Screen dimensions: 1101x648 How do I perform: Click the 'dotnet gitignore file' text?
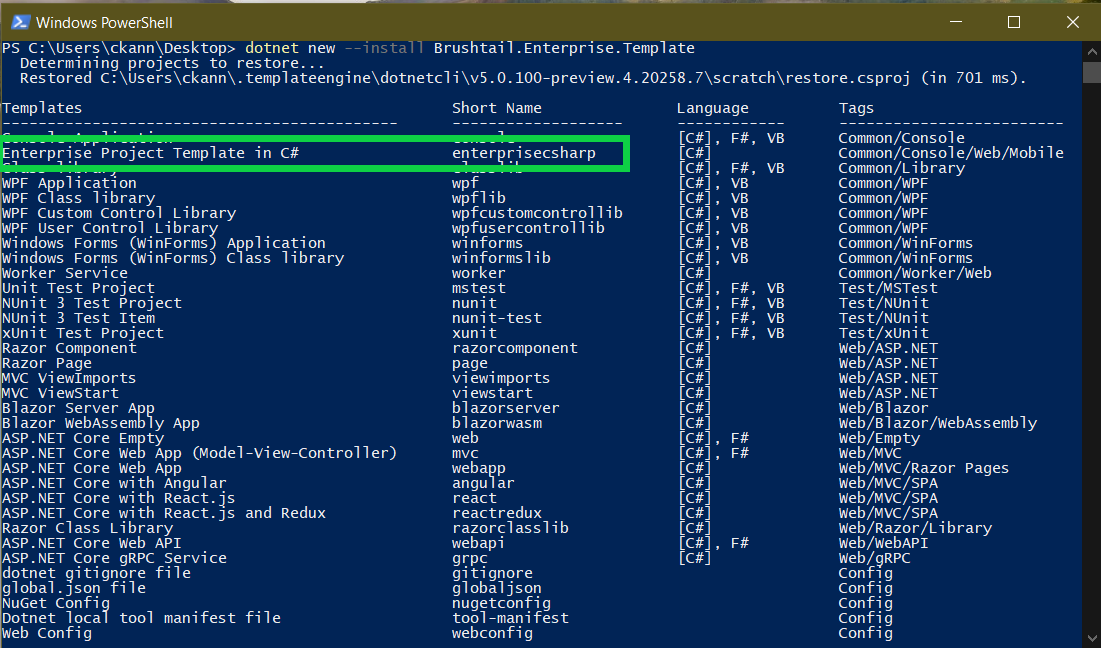[x=96, y=574]
